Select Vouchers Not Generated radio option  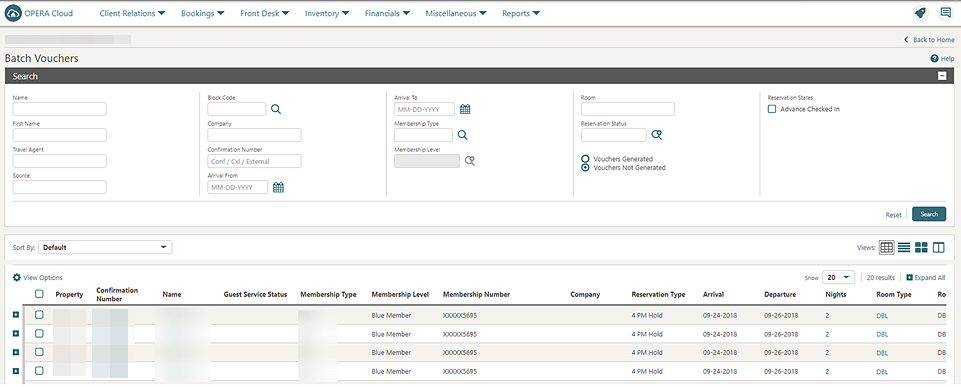click(x=585, y=167)
